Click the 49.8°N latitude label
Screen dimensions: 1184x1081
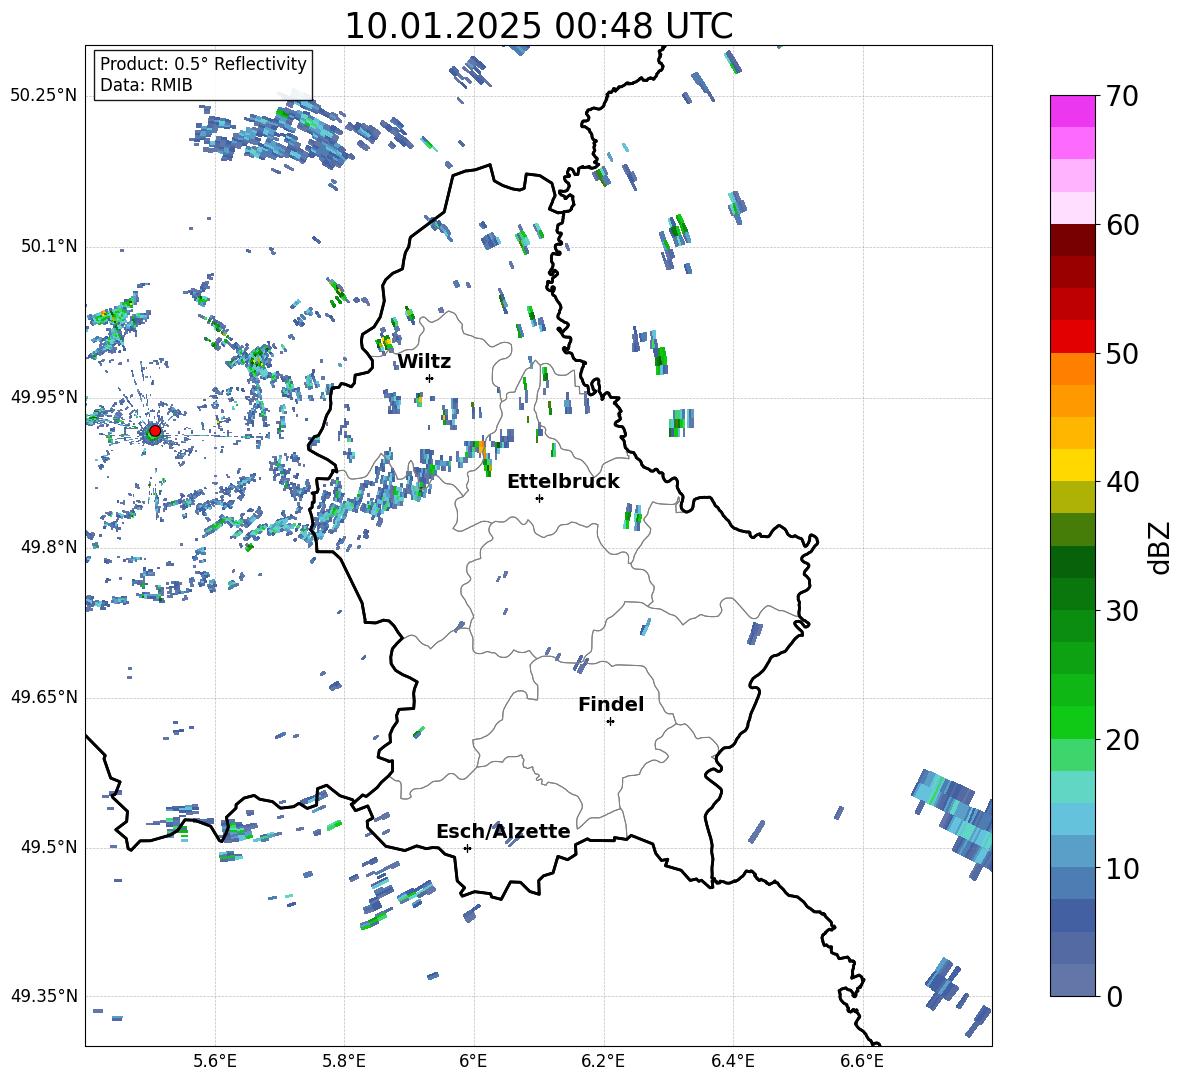pos(49,547)
